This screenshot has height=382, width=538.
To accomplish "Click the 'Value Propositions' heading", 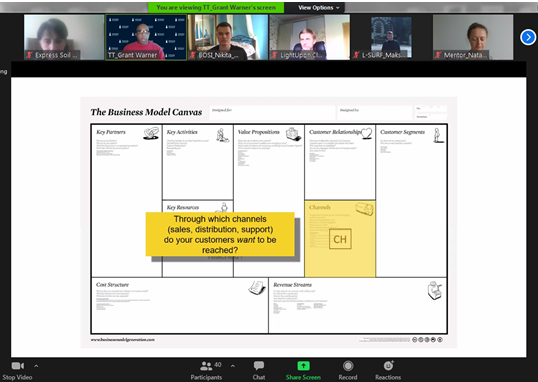I will coord(259,132).
